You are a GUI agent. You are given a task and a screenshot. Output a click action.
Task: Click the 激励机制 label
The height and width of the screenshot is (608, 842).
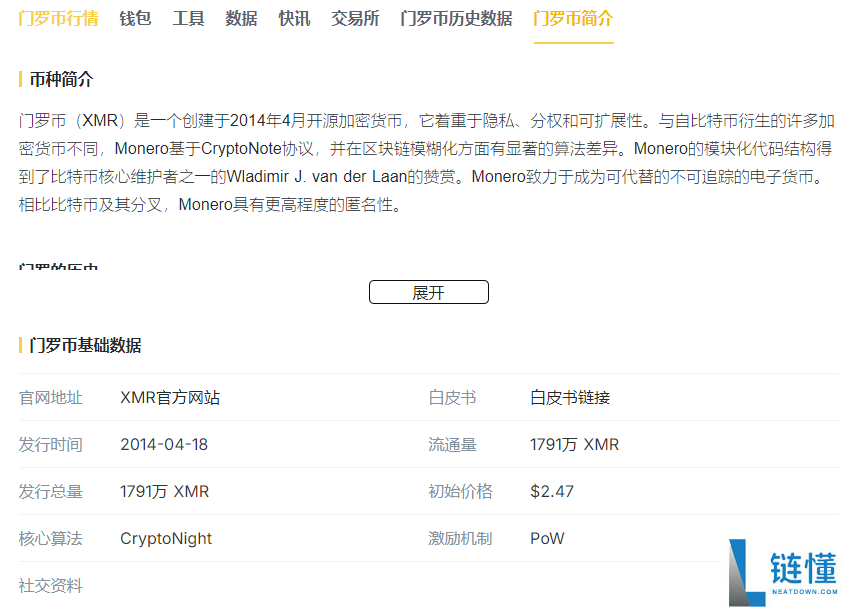tap(460, 538)
